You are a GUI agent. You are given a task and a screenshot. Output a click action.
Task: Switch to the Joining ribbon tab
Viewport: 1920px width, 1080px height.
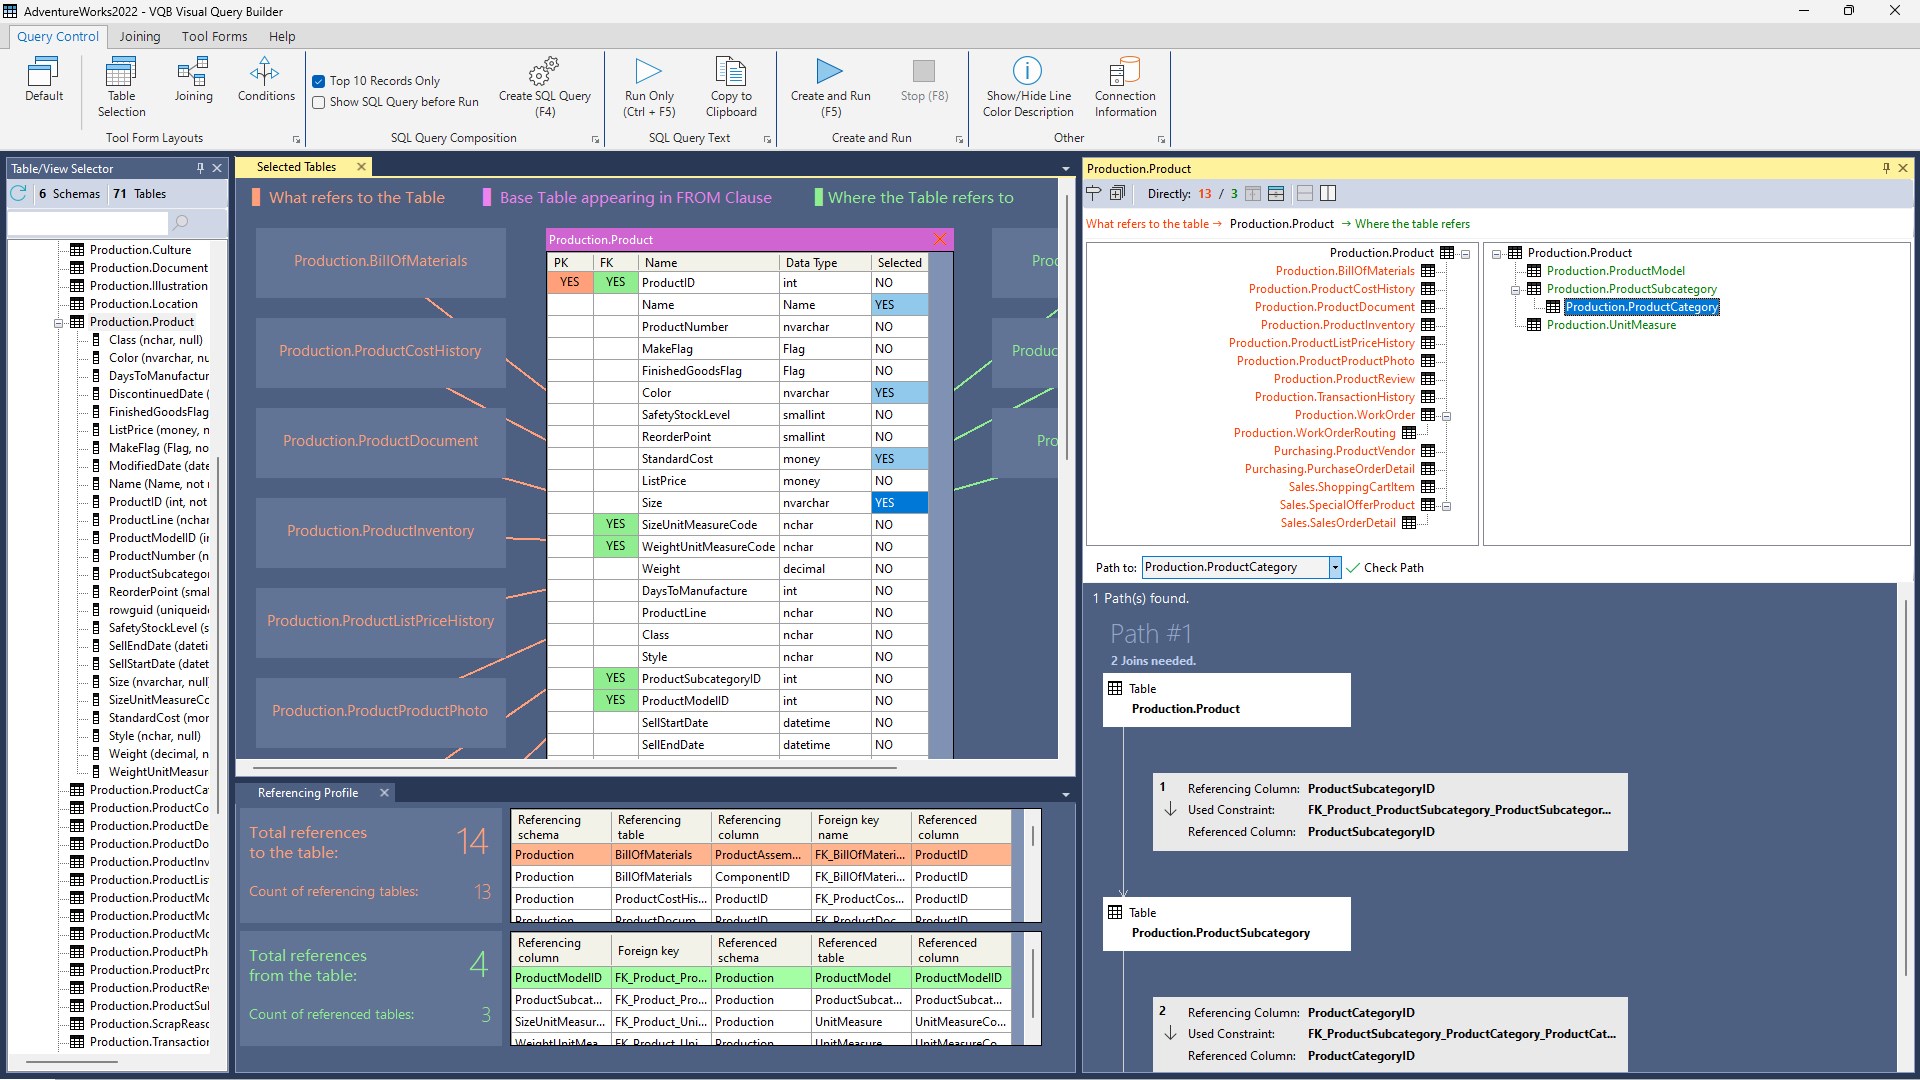pos(139,36)
